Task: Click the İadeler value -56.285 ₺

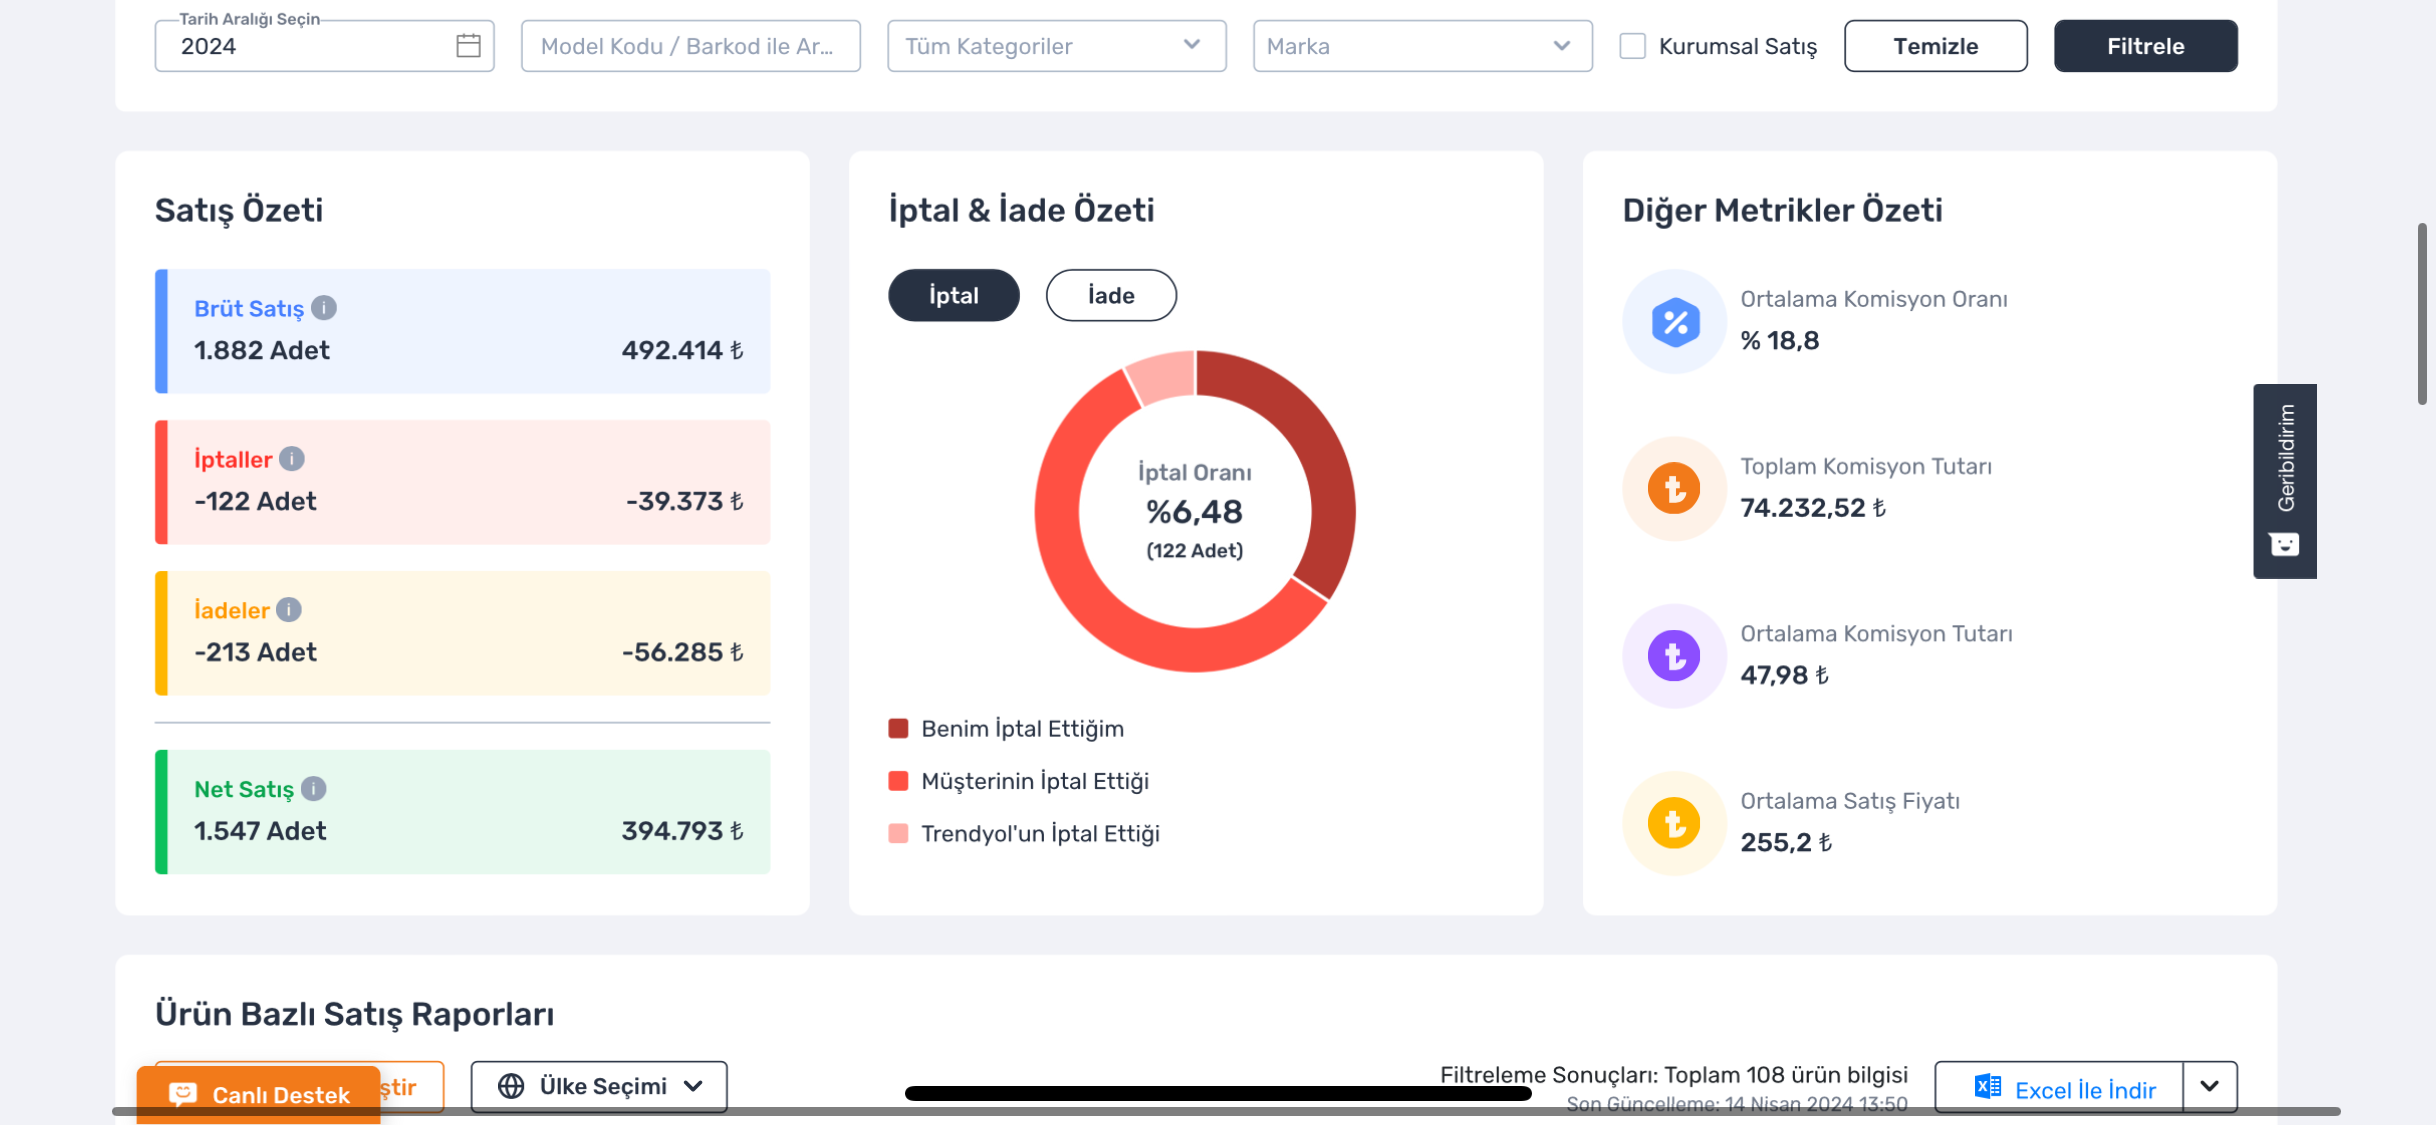Action: [x=682, y=653]
